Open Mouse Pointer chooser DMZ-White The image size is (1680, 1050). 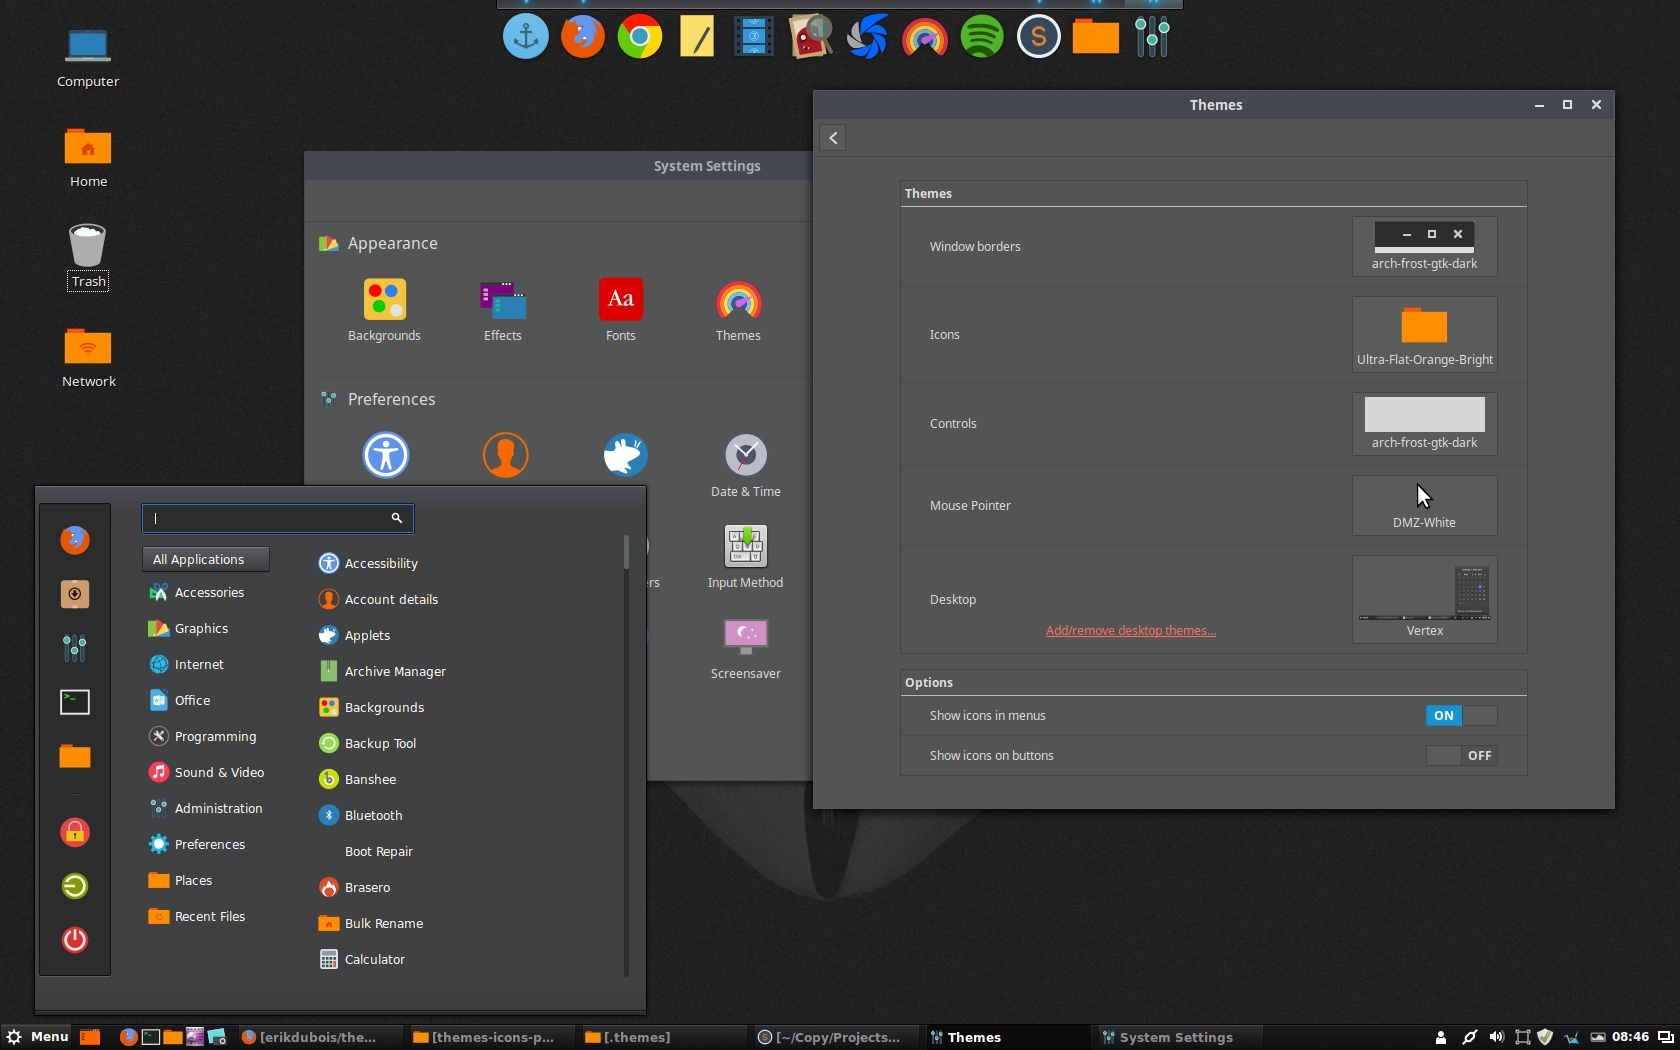click(x=1424, y=505)
